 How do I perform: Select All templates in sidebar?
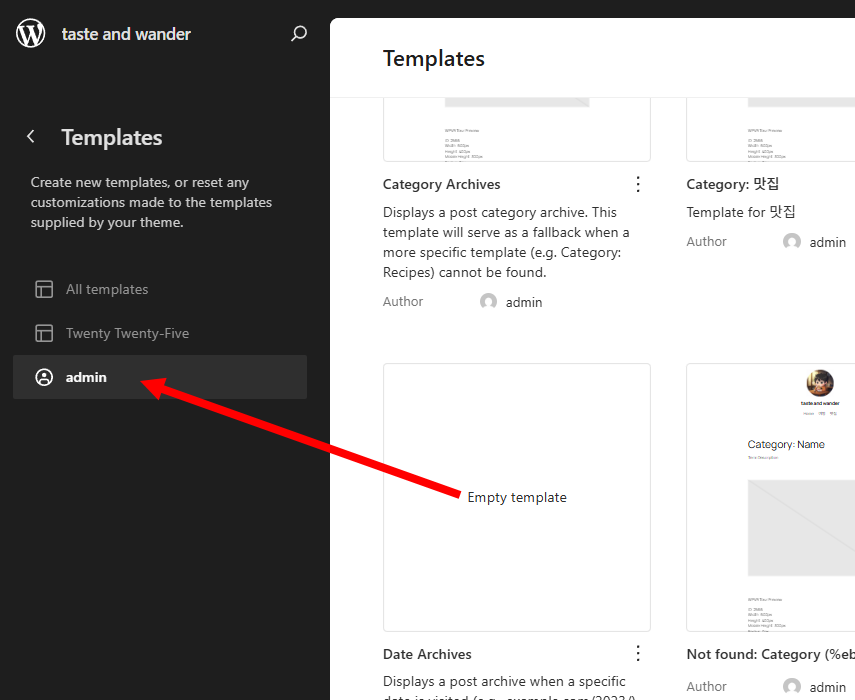160,289
